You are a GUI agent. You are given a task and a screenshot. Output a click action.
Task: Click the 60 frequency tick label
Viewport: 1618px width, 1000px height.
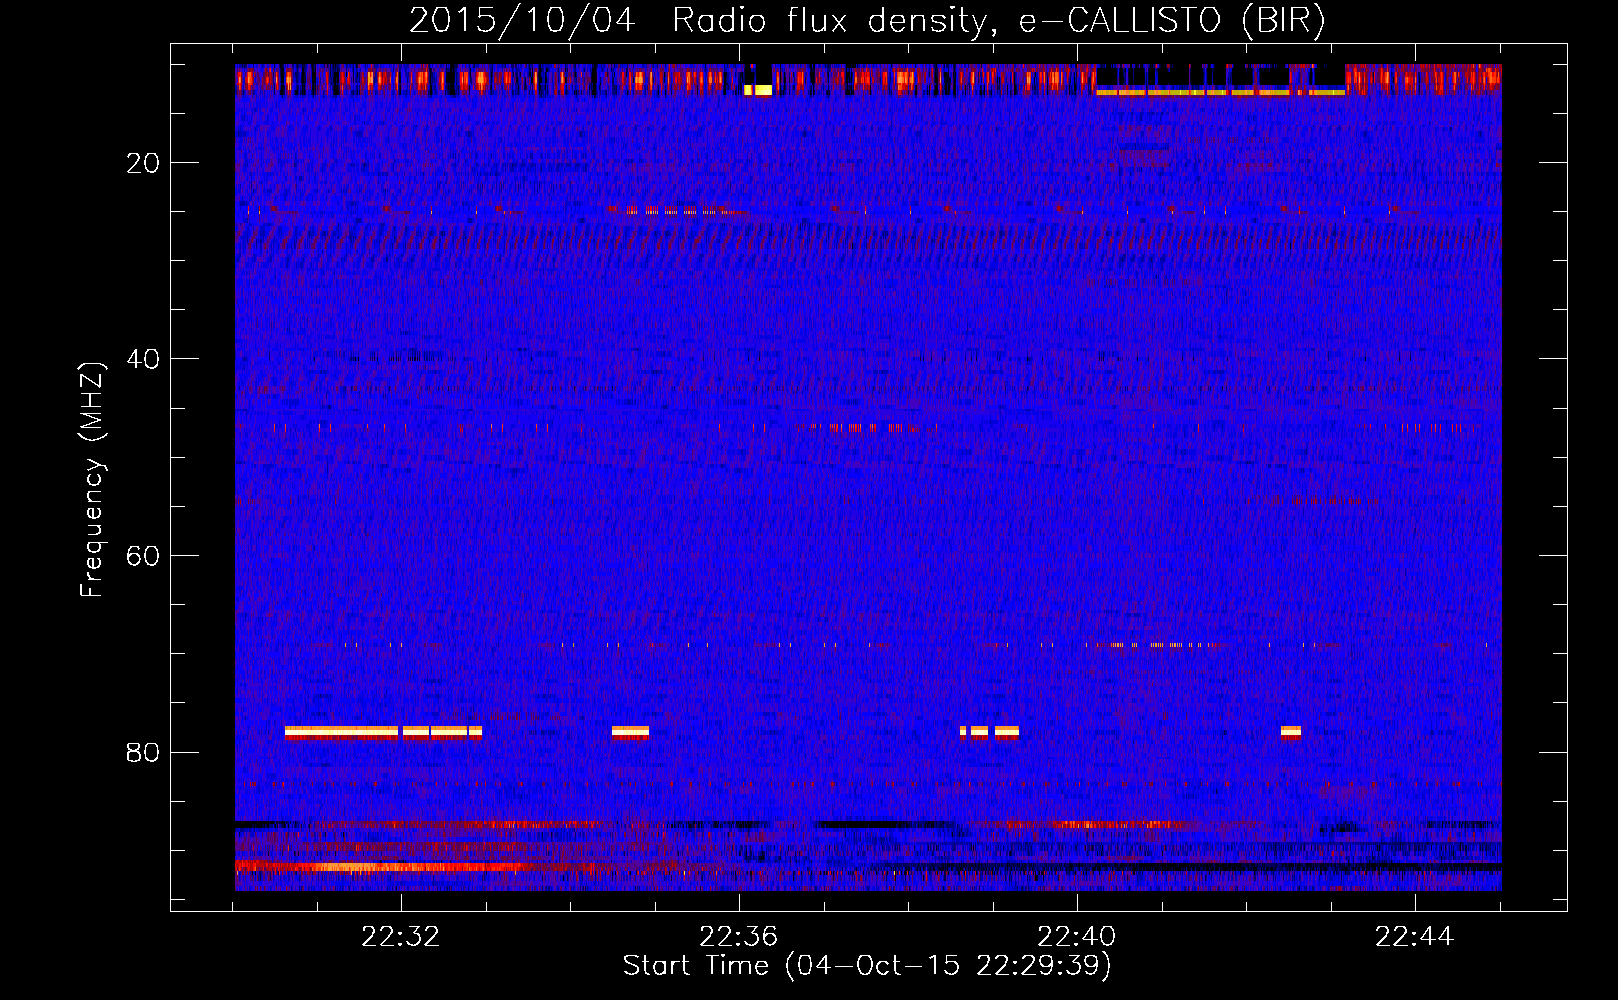tap(143, 556)
